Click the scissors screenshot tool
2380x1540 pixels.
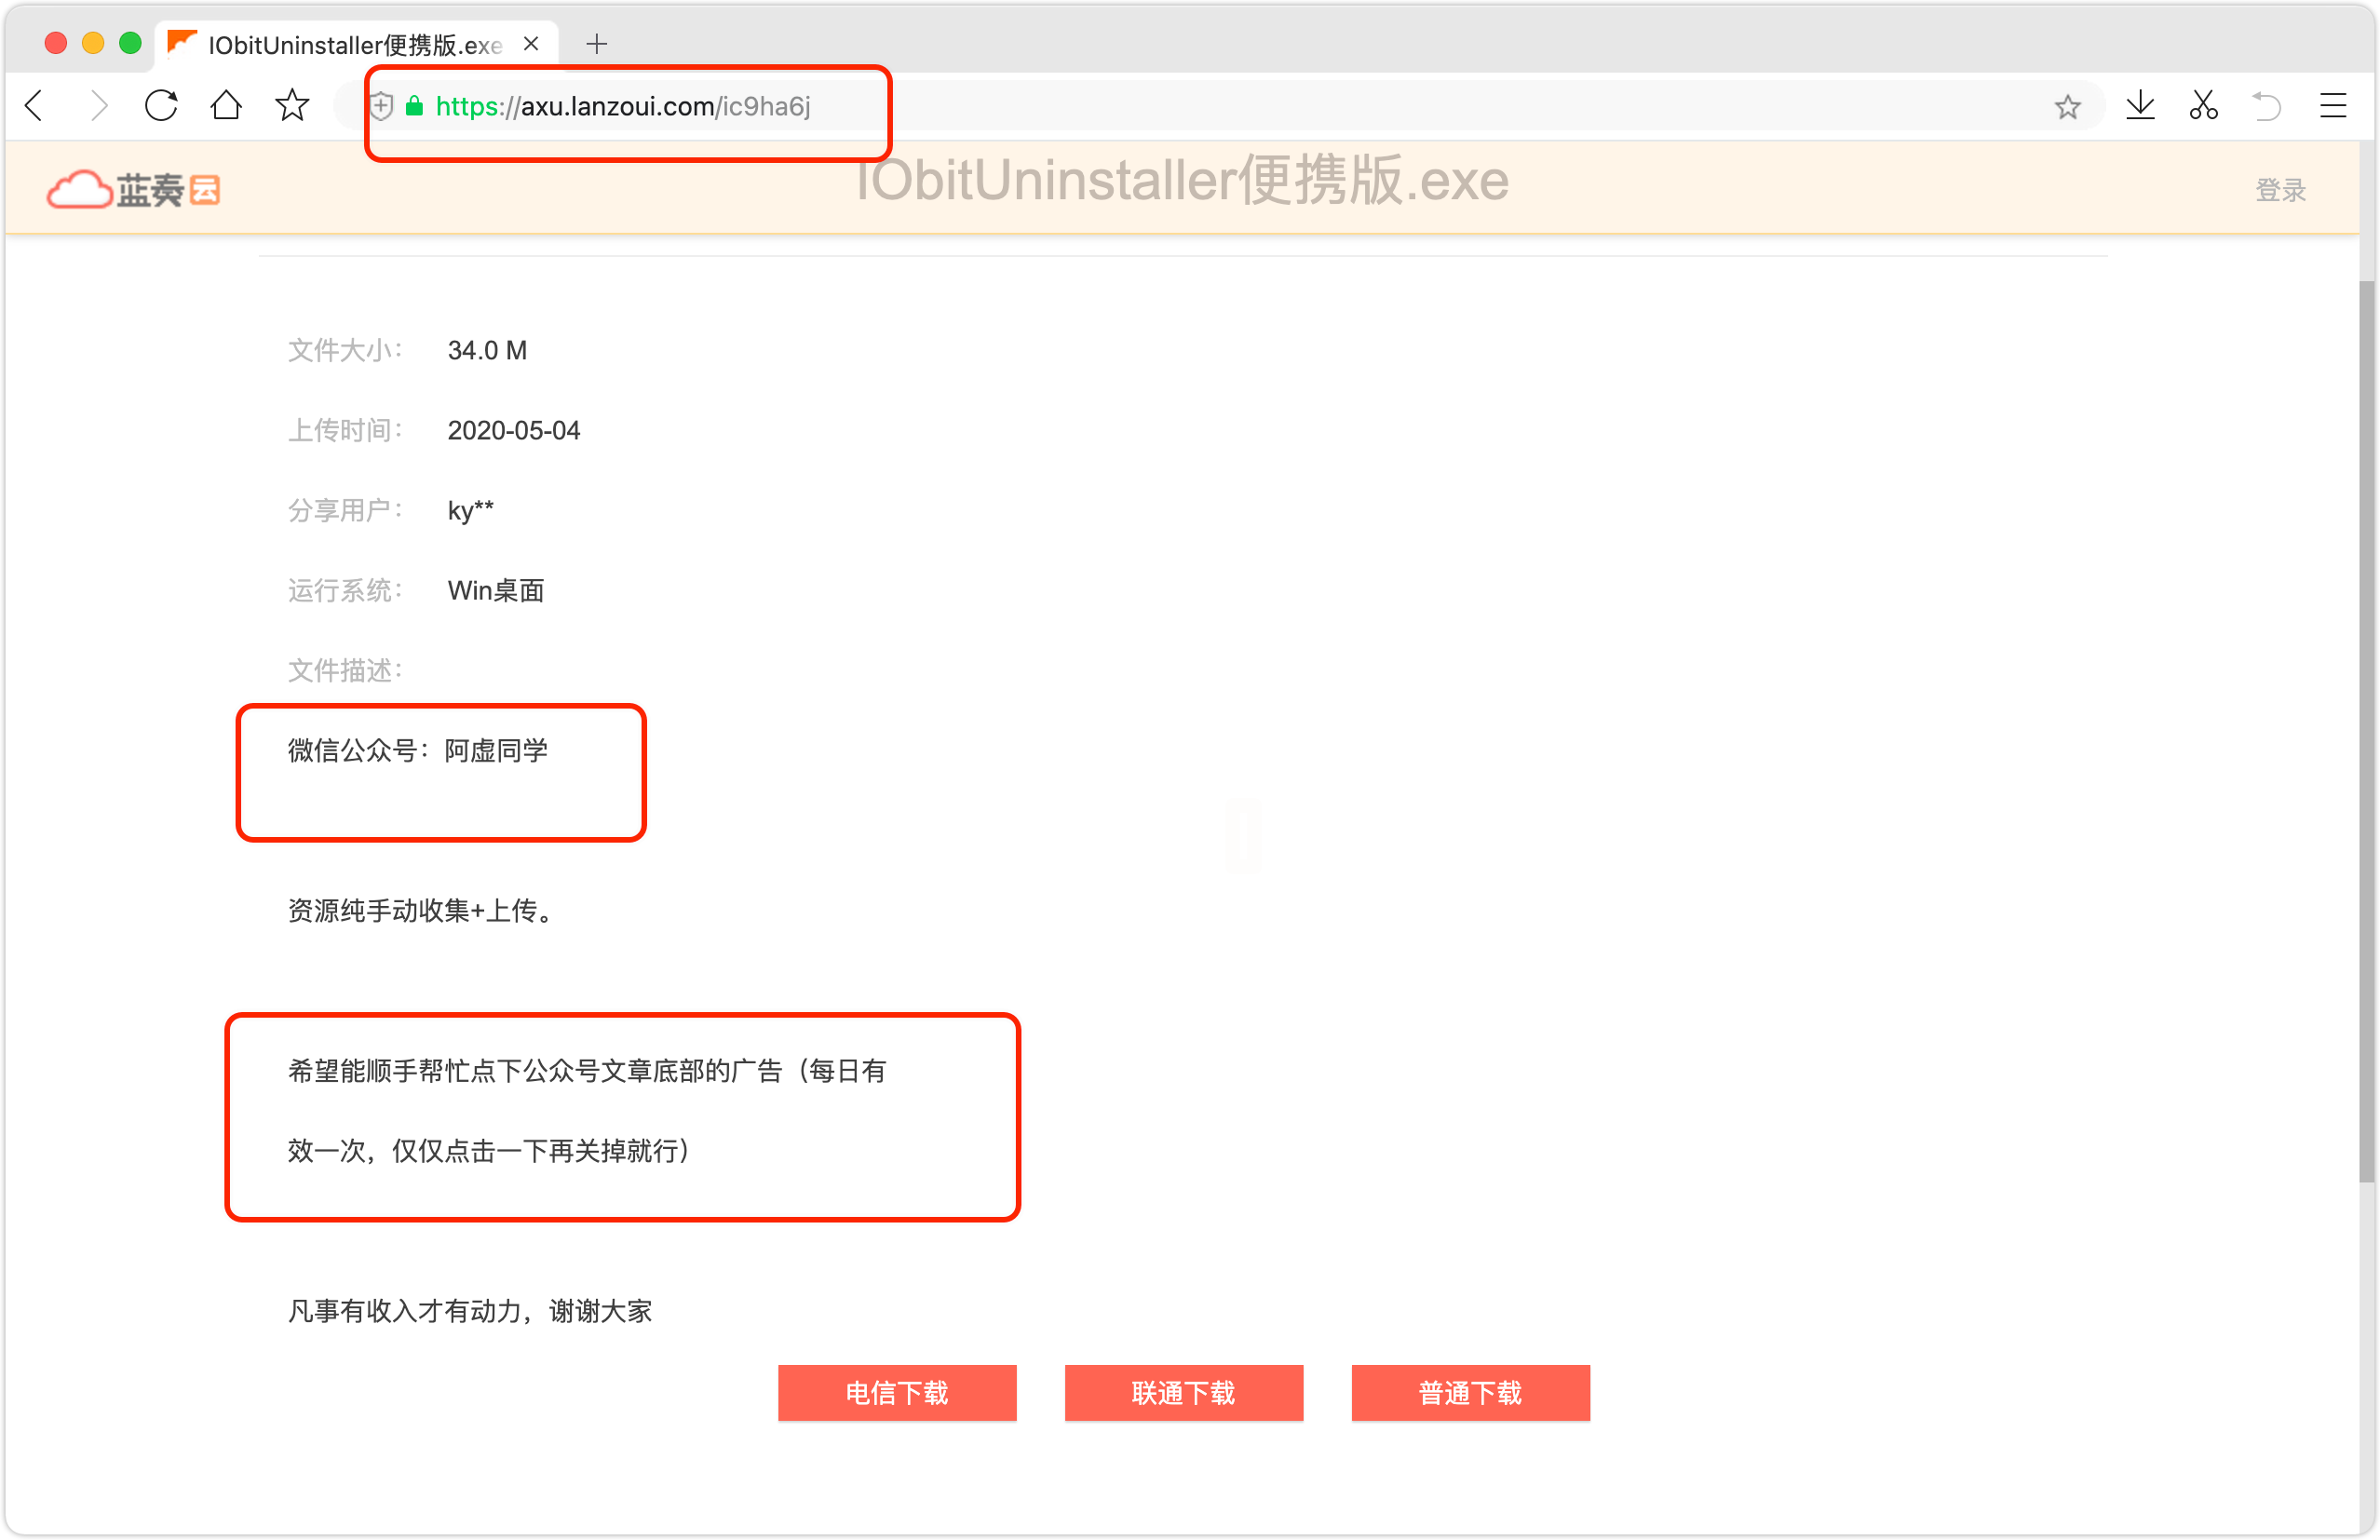(2204, 105)
